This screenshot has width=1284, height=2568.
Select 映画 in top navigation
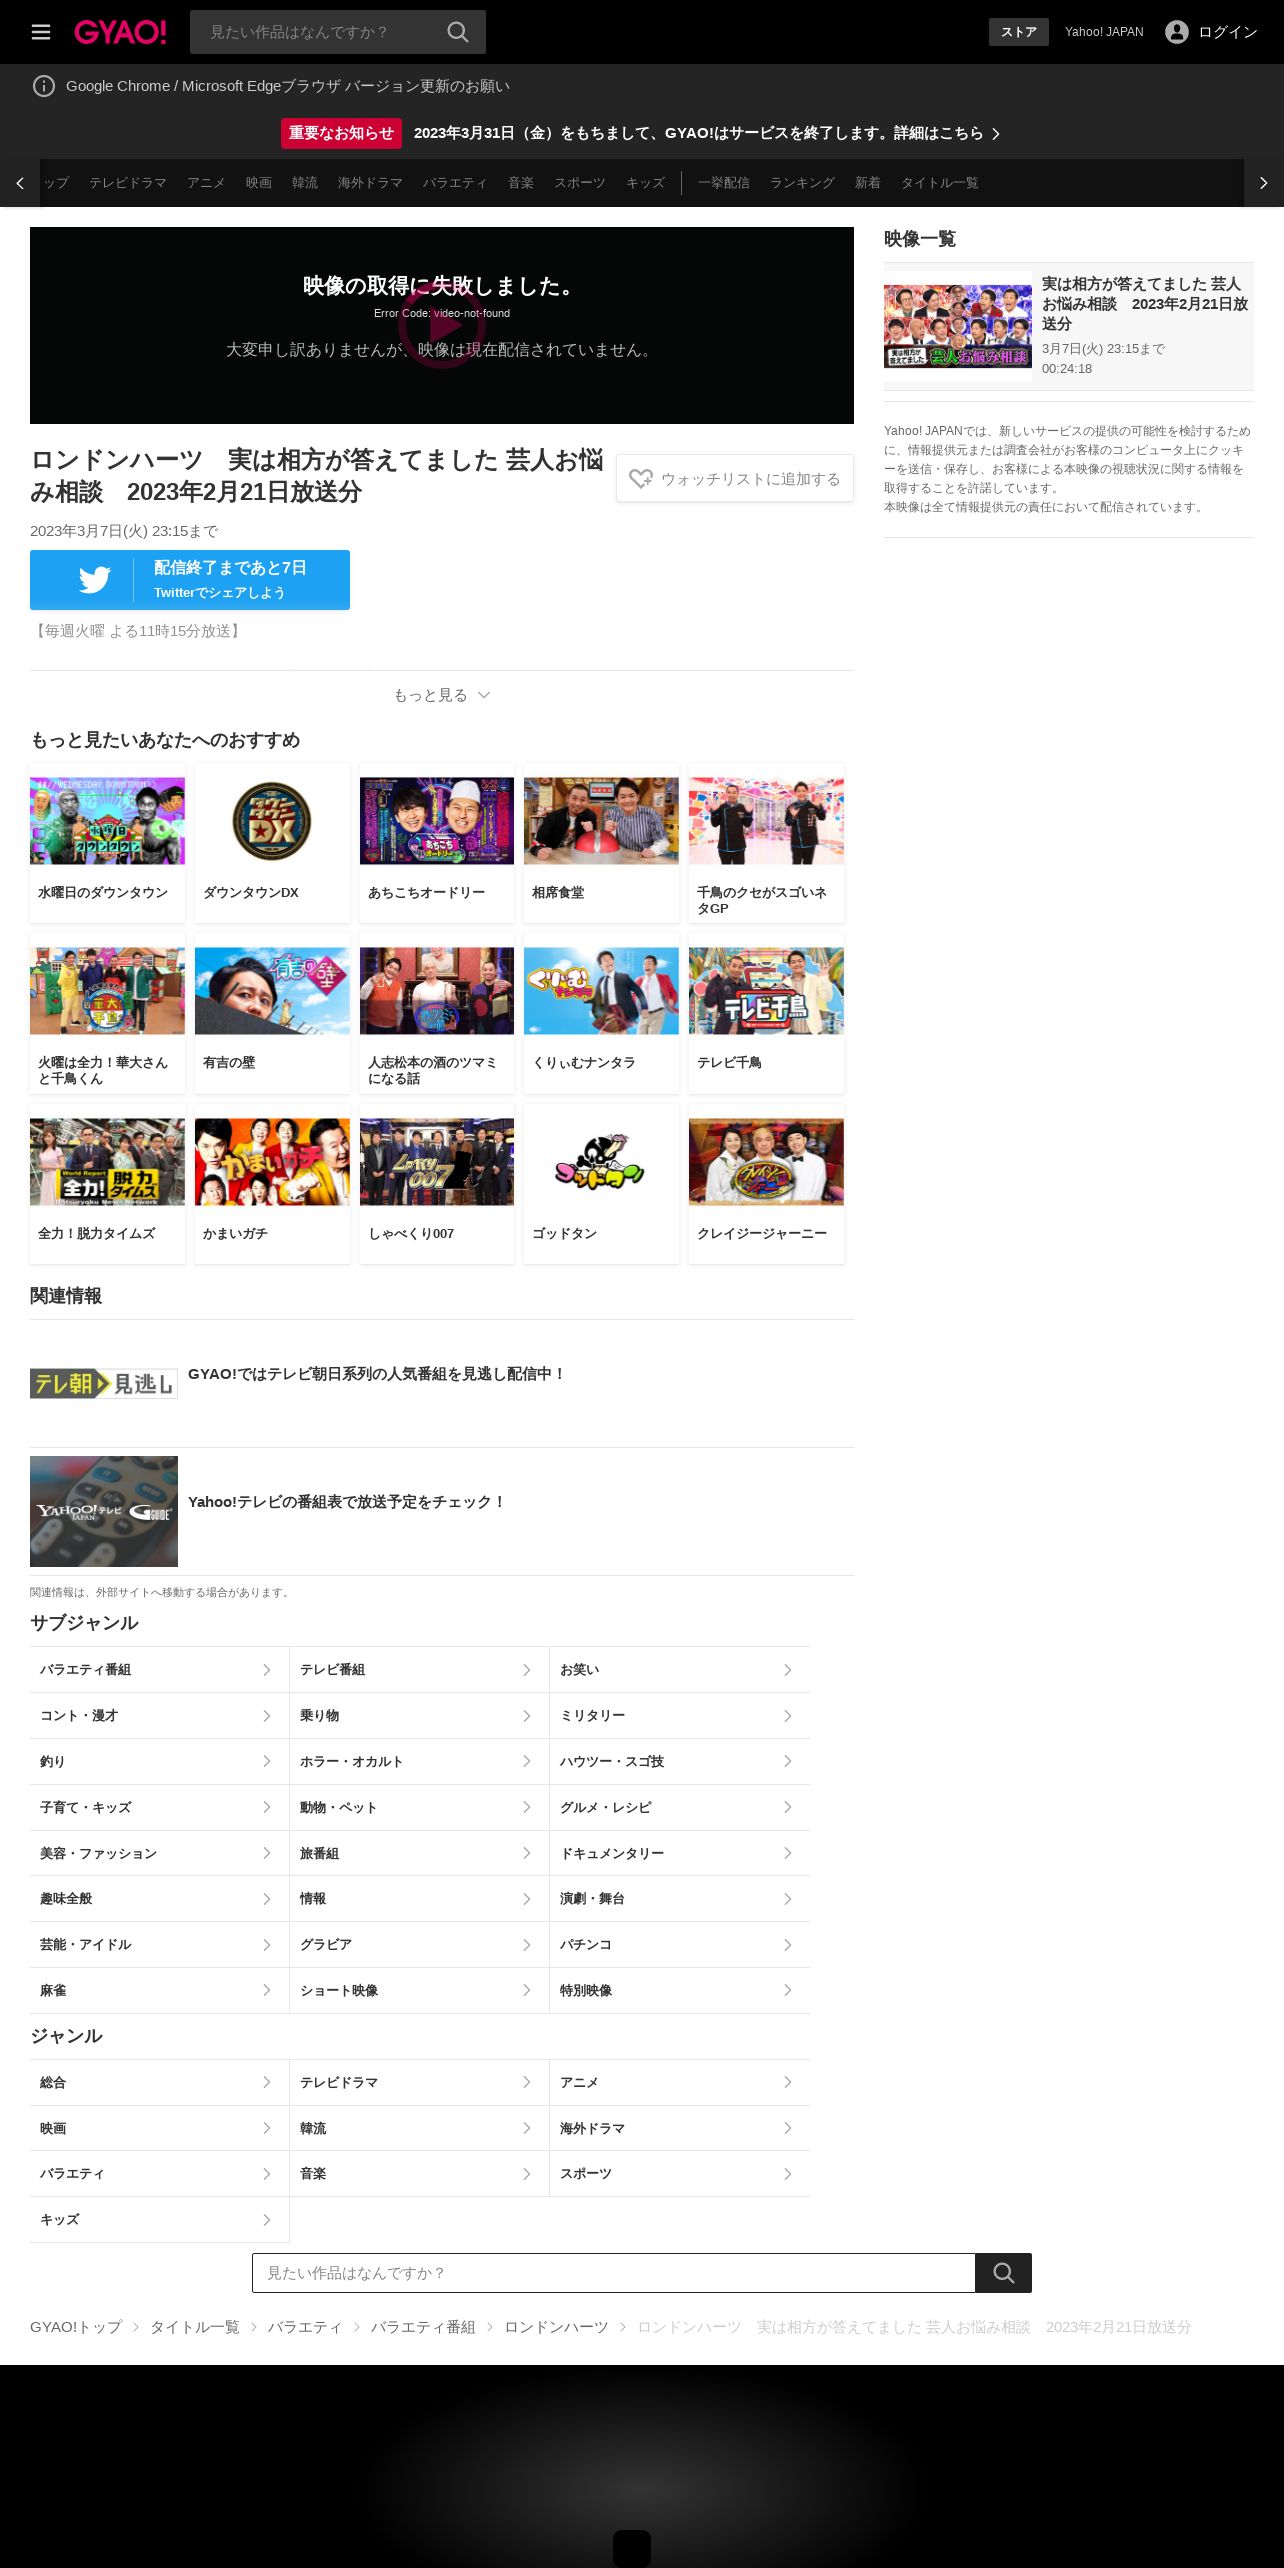[x=259, y=183]
